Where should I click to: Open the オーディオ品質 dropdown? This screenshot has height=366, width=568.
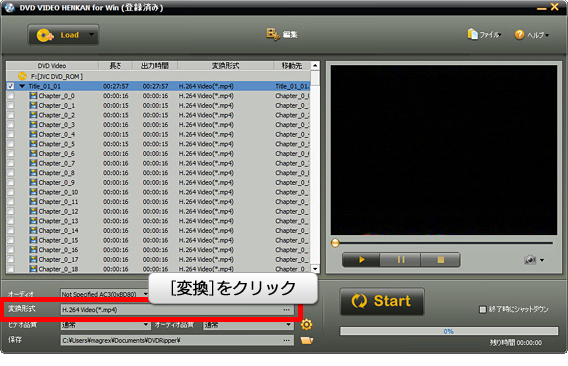click(248, 325)
